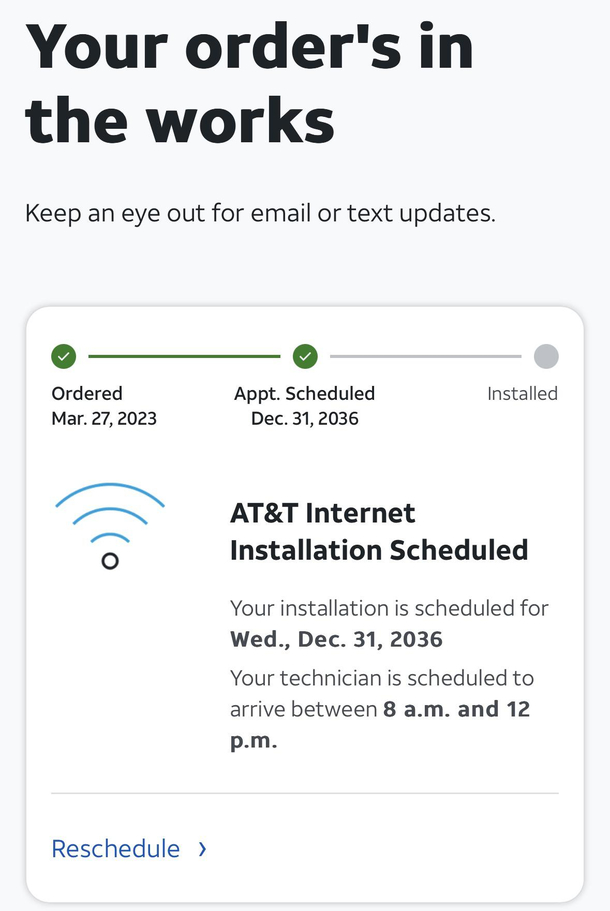610x911 pixels.
Task: Click the bold Wed., Dec. 31, 2036 date
Action: [336, 639]
